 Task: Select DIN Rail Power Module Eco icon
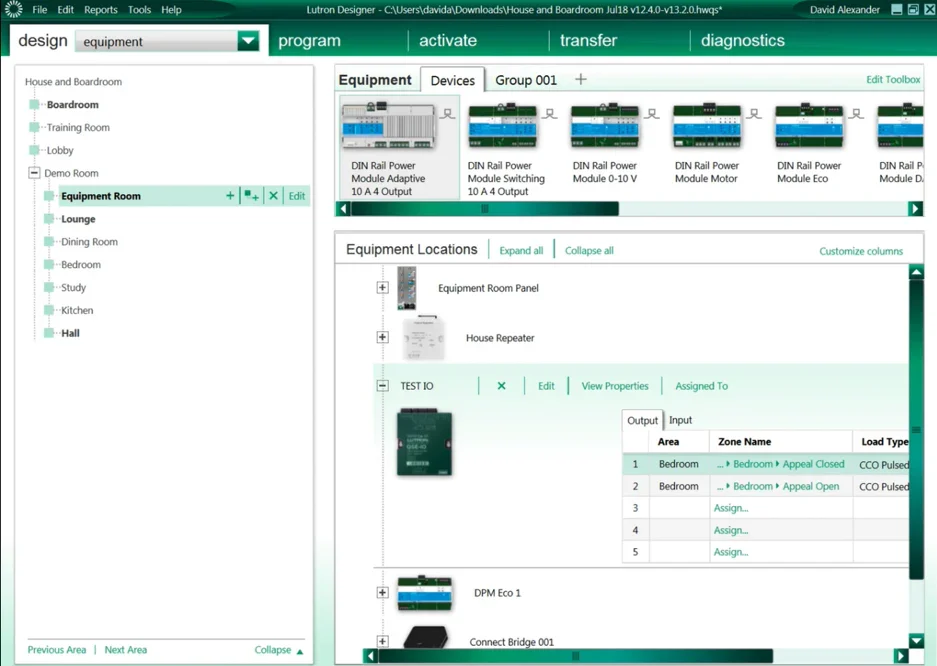click(809, 126)
